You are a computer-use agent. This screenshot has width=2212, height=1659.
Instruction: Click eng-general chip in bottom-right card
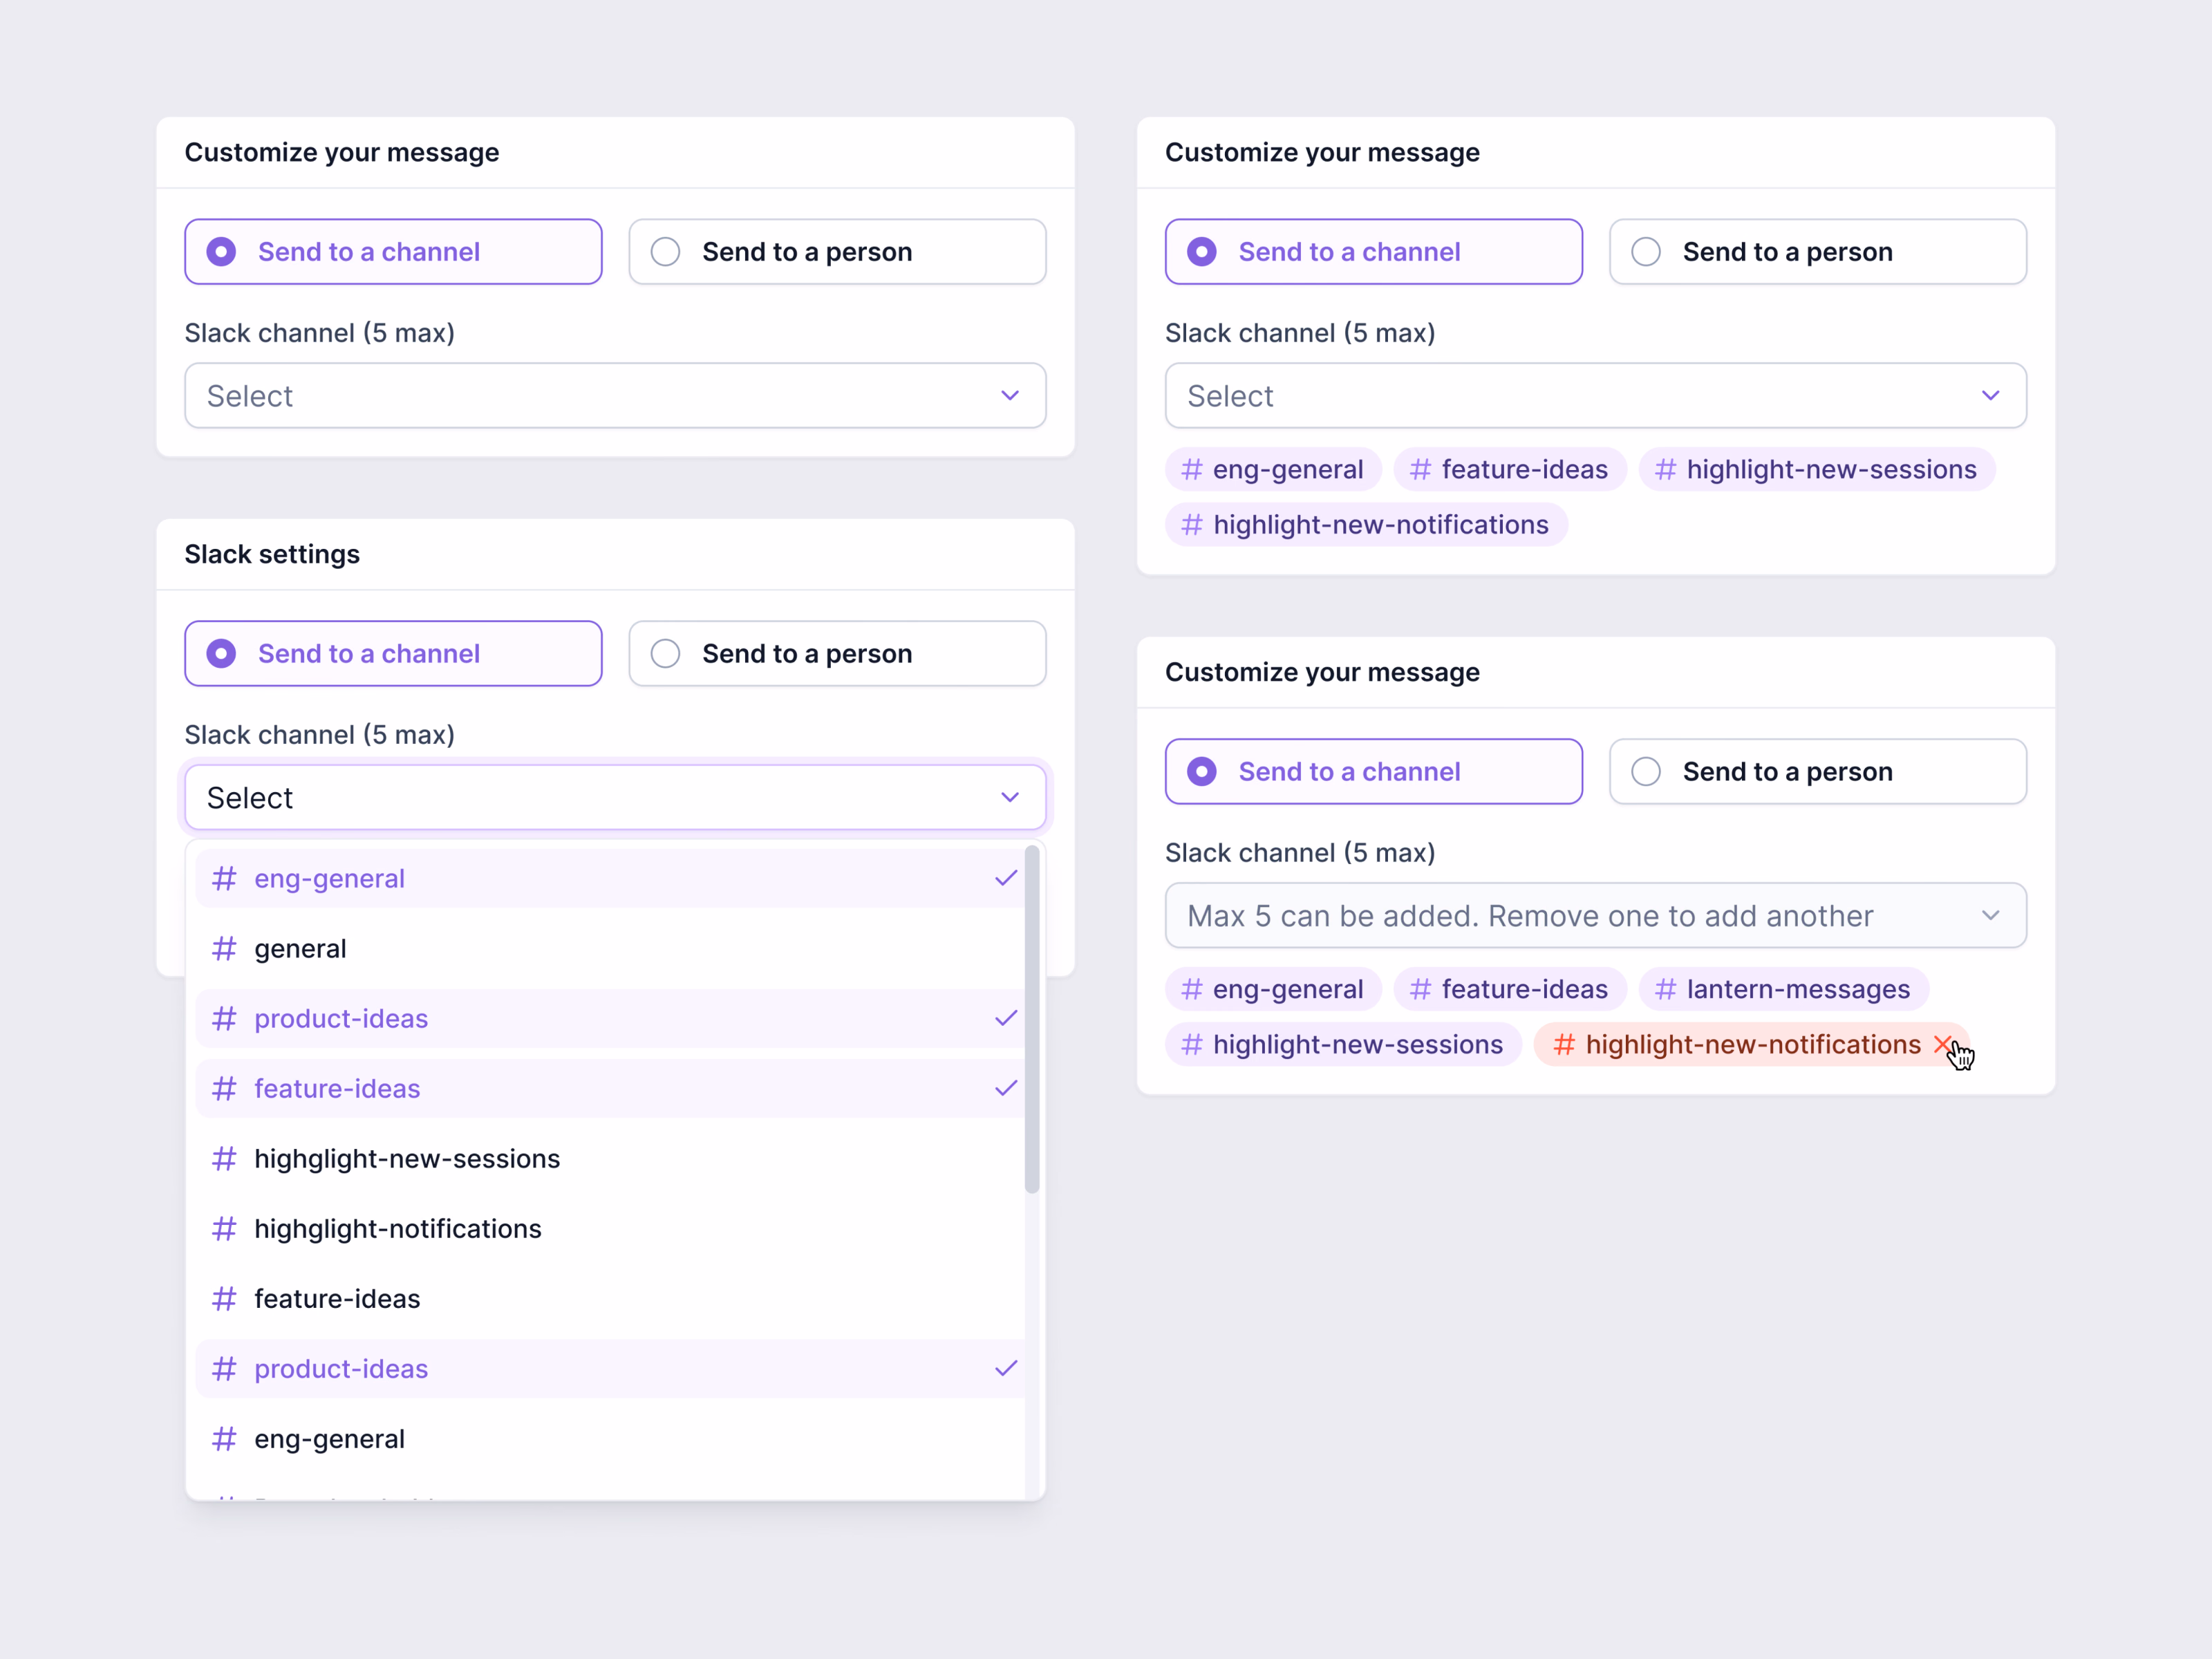click(1273, 990)
